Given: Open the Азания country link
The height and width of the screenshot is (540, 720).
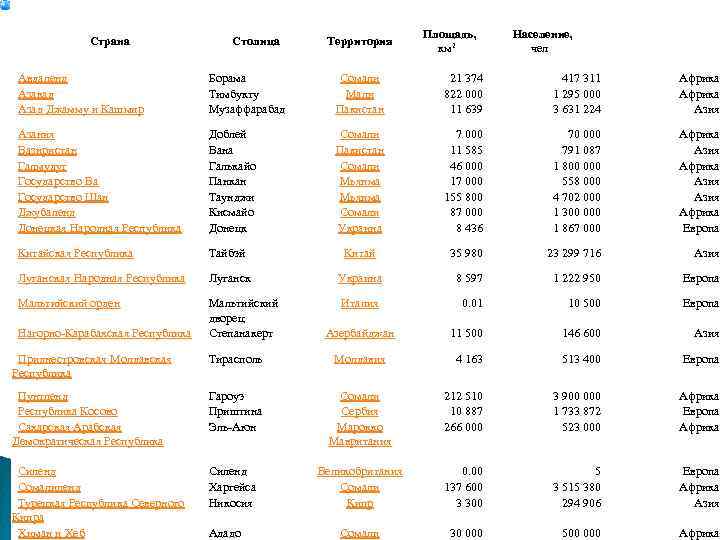Looking at the screenshot, I should [x=36, y=134].
